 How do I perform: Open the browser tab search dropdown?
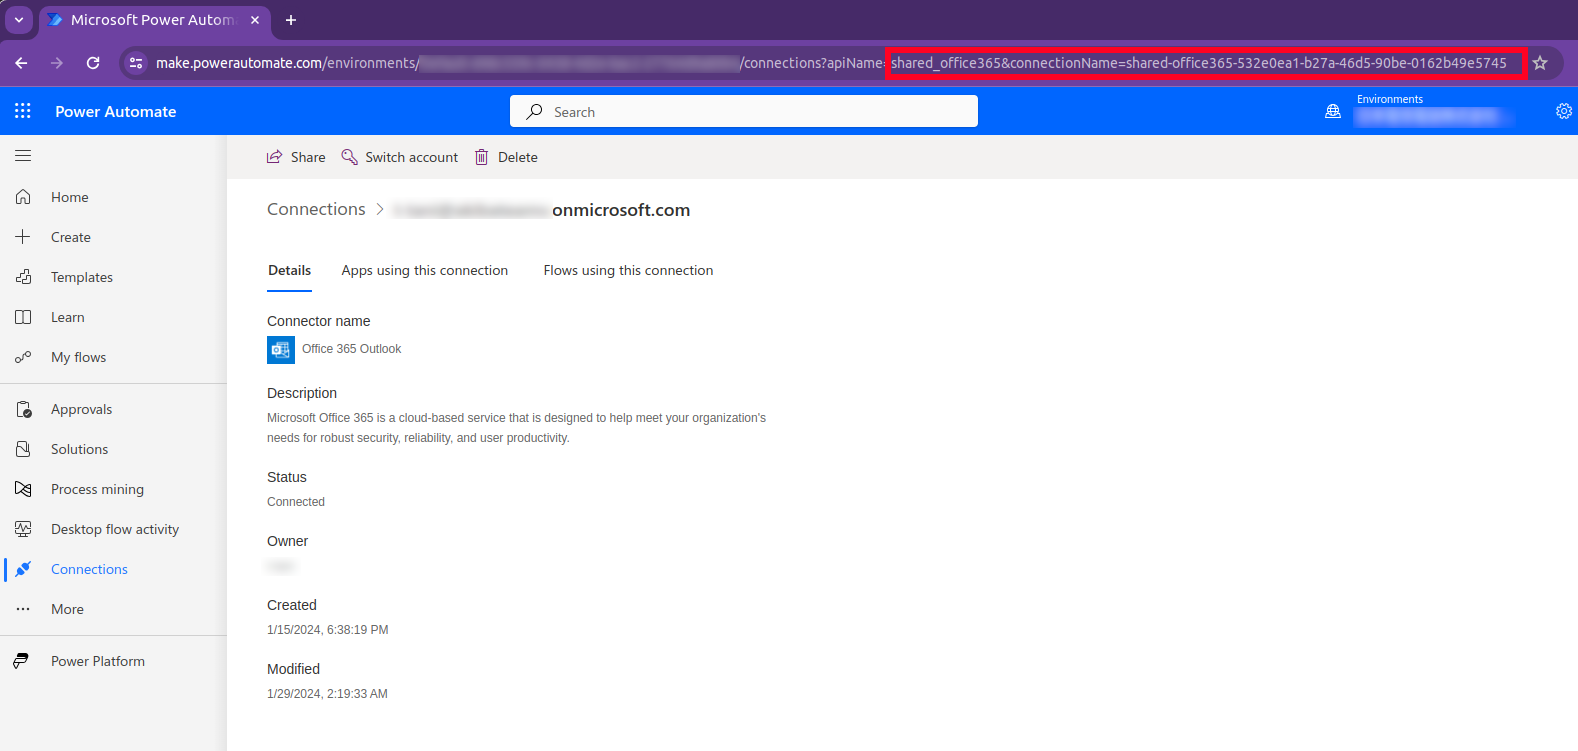tap(18, 20)
